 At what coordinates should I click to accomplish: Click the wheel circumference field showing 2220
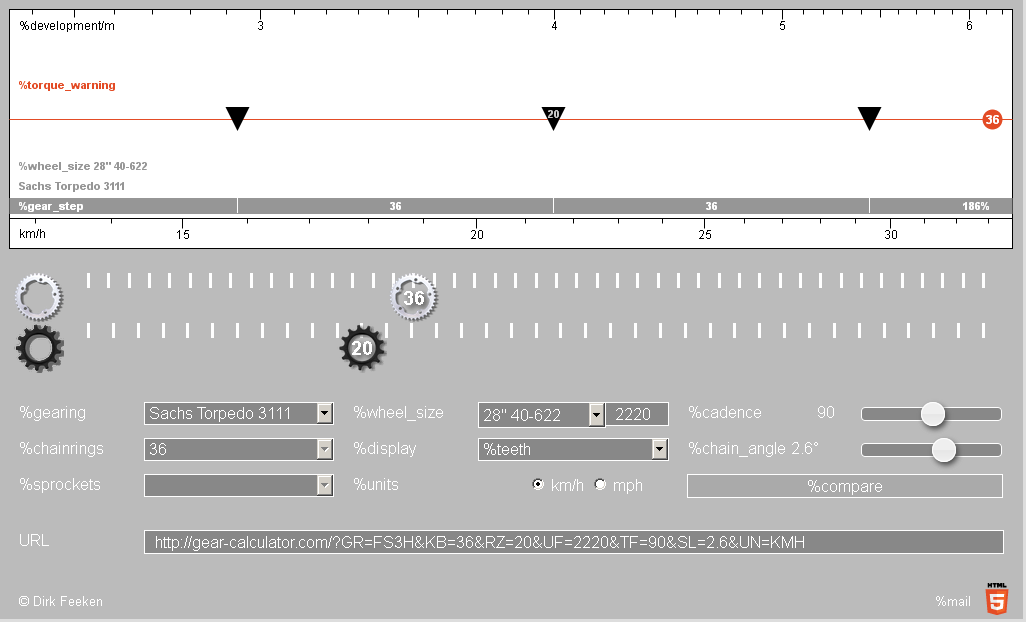[x=637, y=414]
